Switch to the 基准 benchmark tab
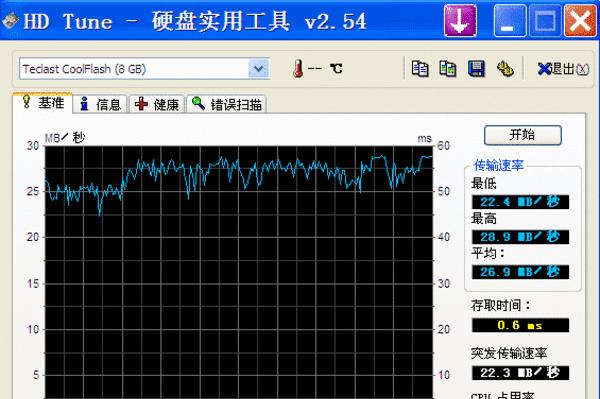This screenshot has width=600, height=399. click(43, 103)
